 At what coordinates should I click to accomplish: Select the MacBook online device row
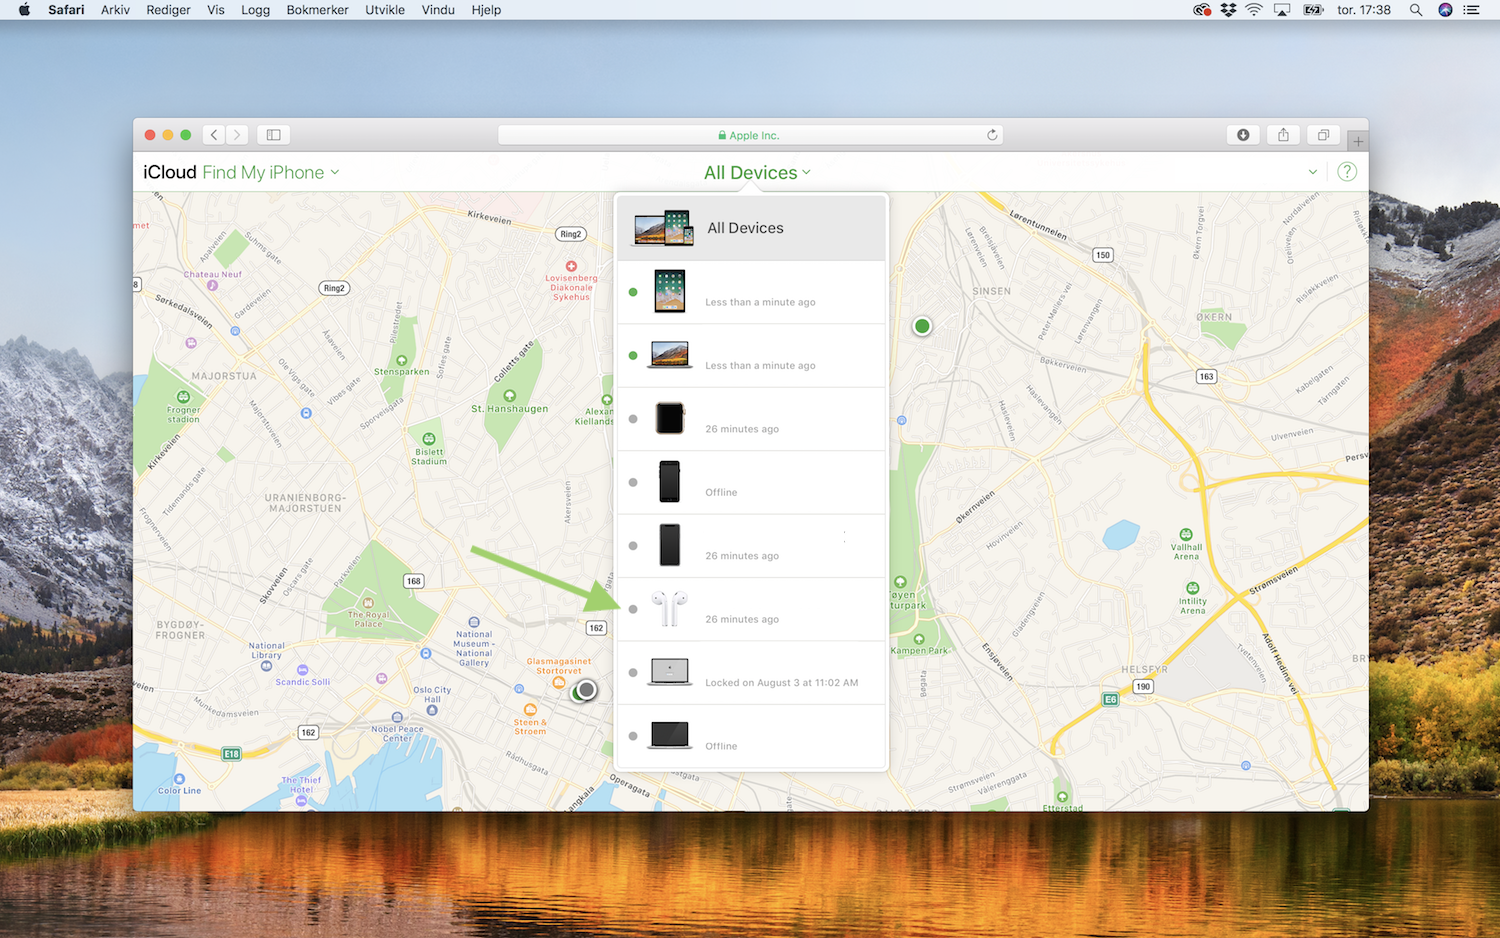751,355
